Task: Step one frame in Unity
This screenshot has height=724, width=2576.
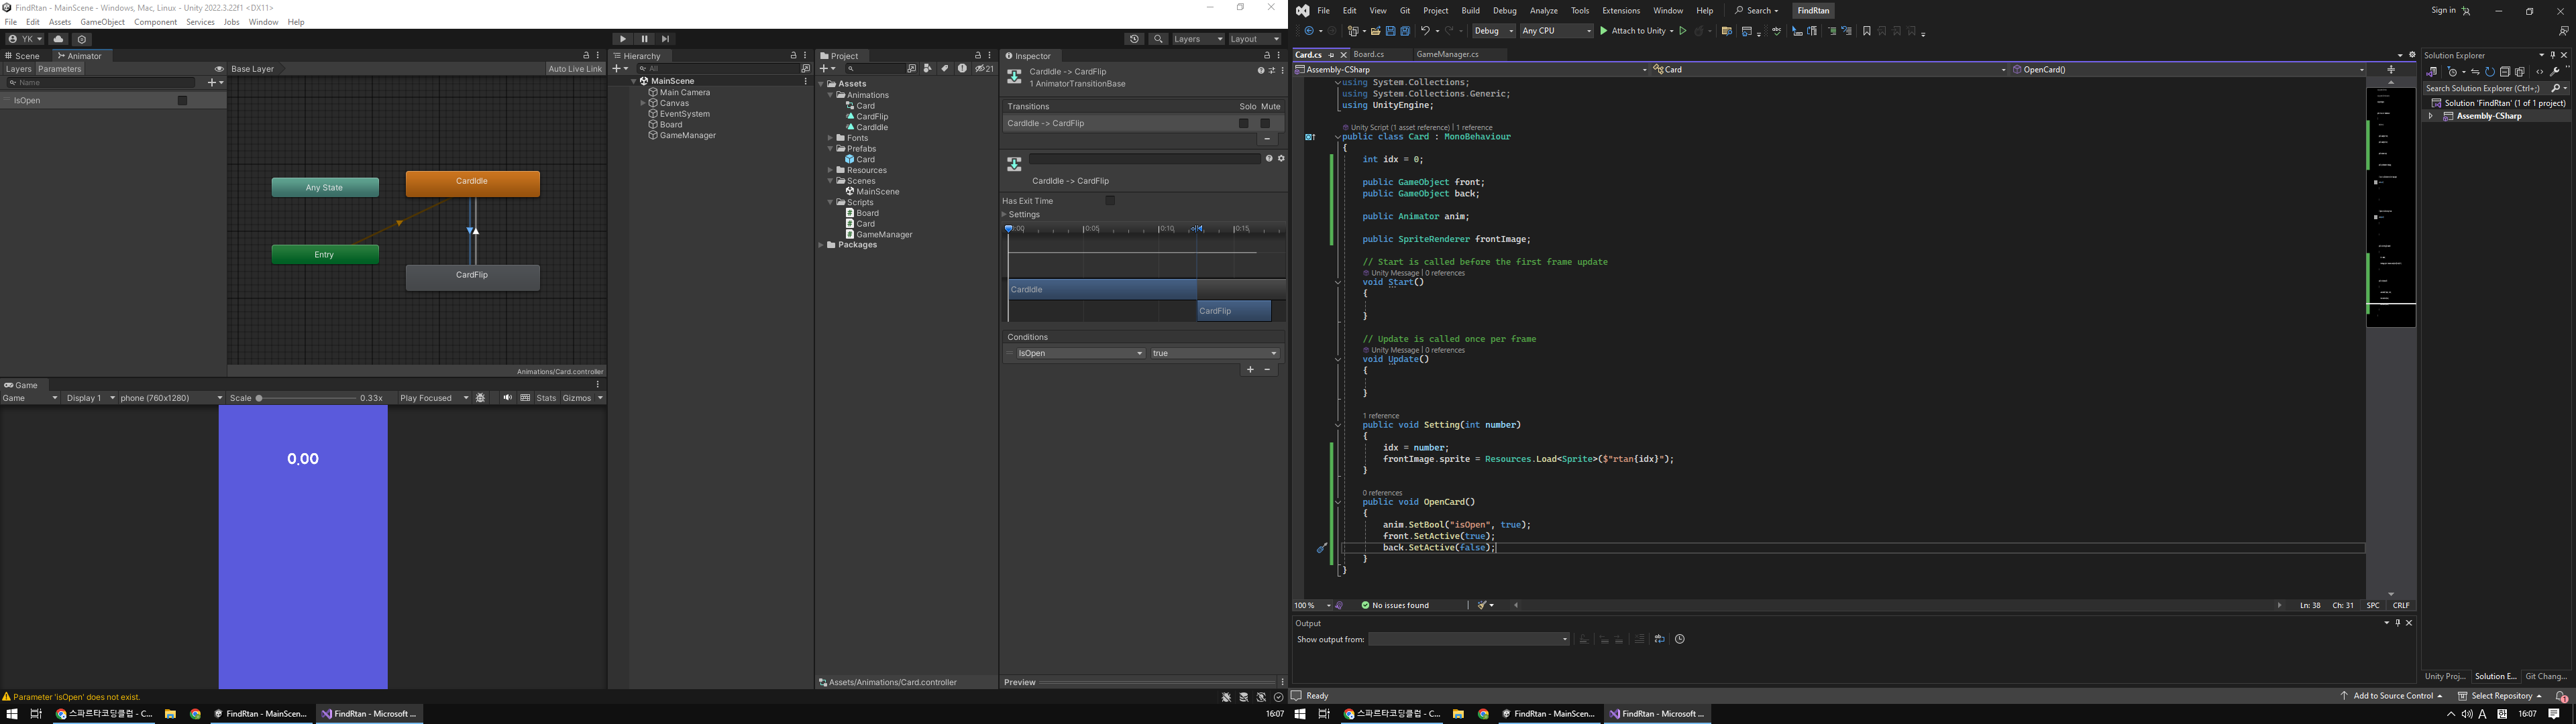Action: (x=665, y=39)
